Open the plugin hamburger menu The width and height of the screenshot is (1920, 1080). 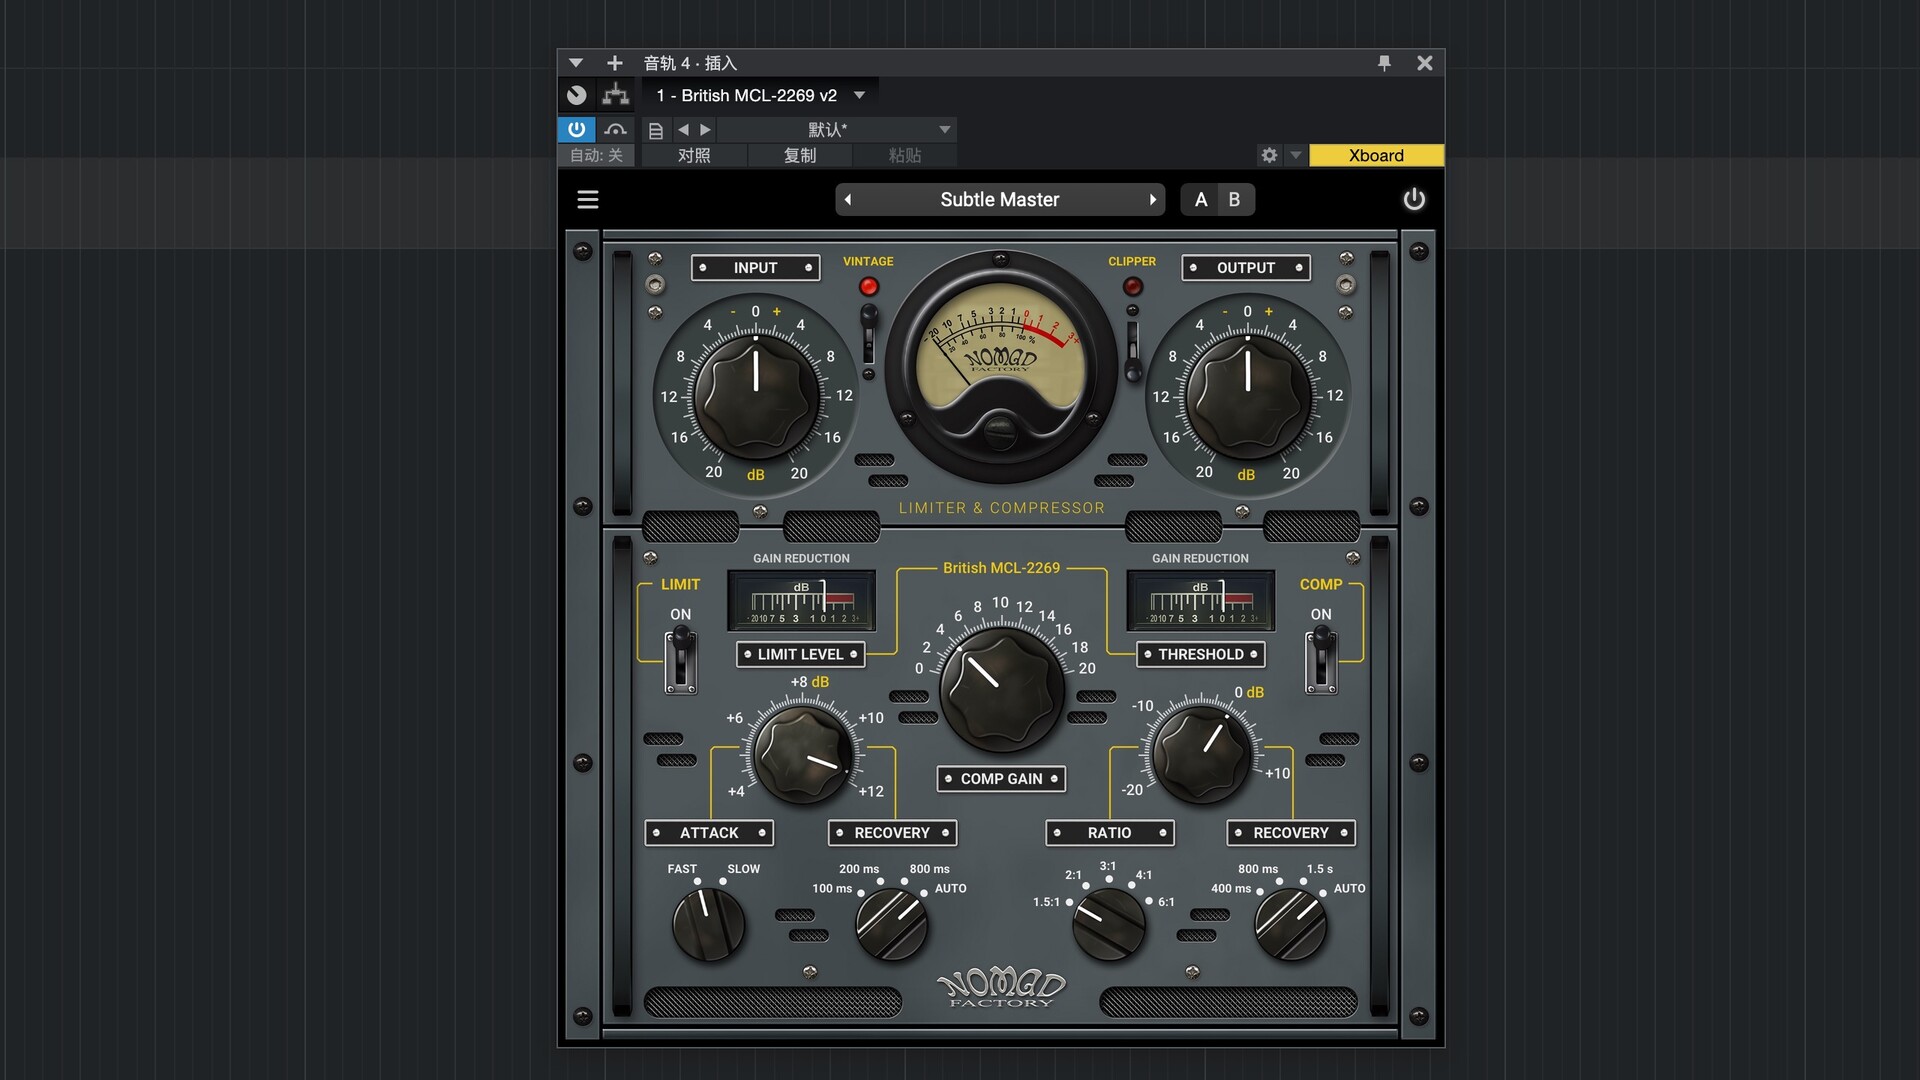[588, 200]
